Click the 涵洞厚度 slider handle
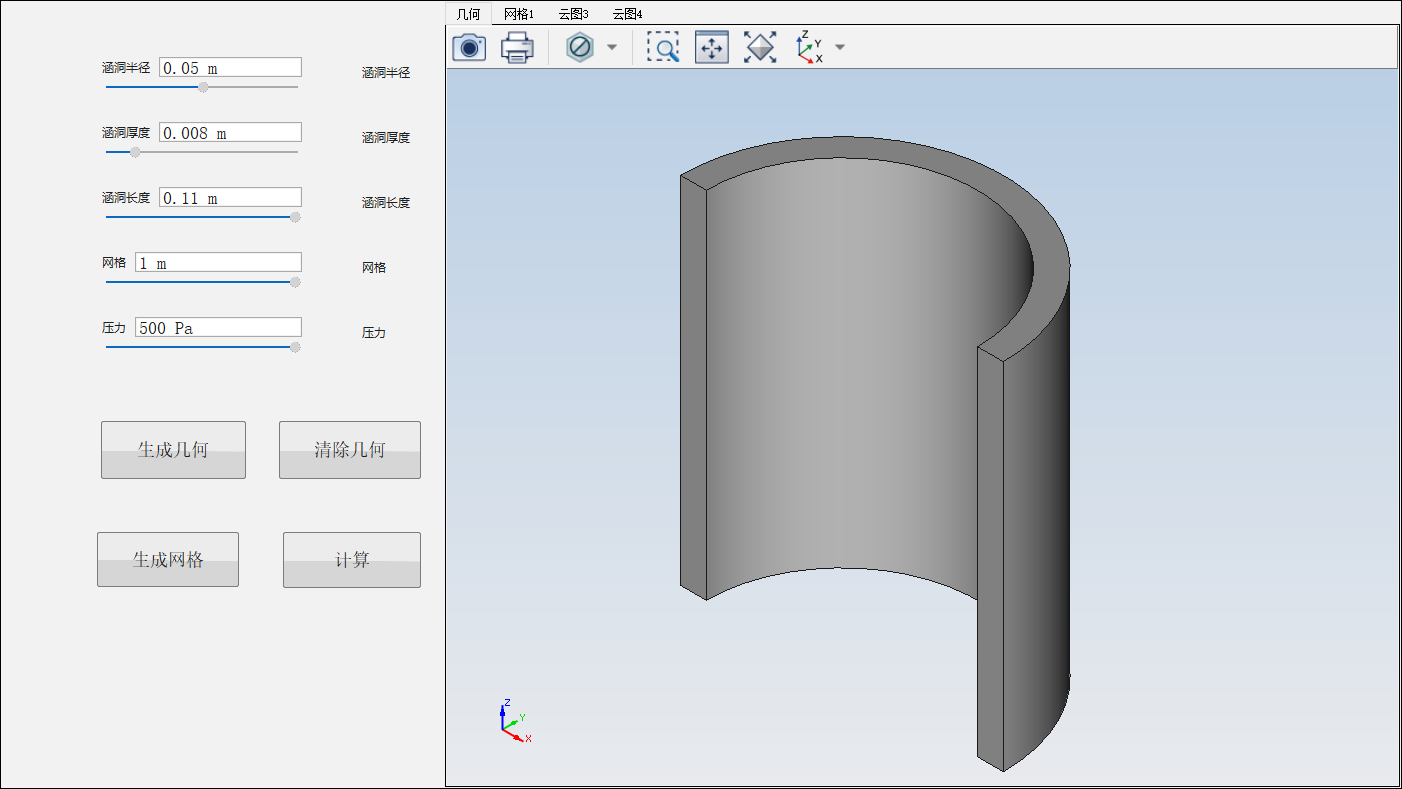Viewport: 1402px width, 789px height. pos(135,152)
